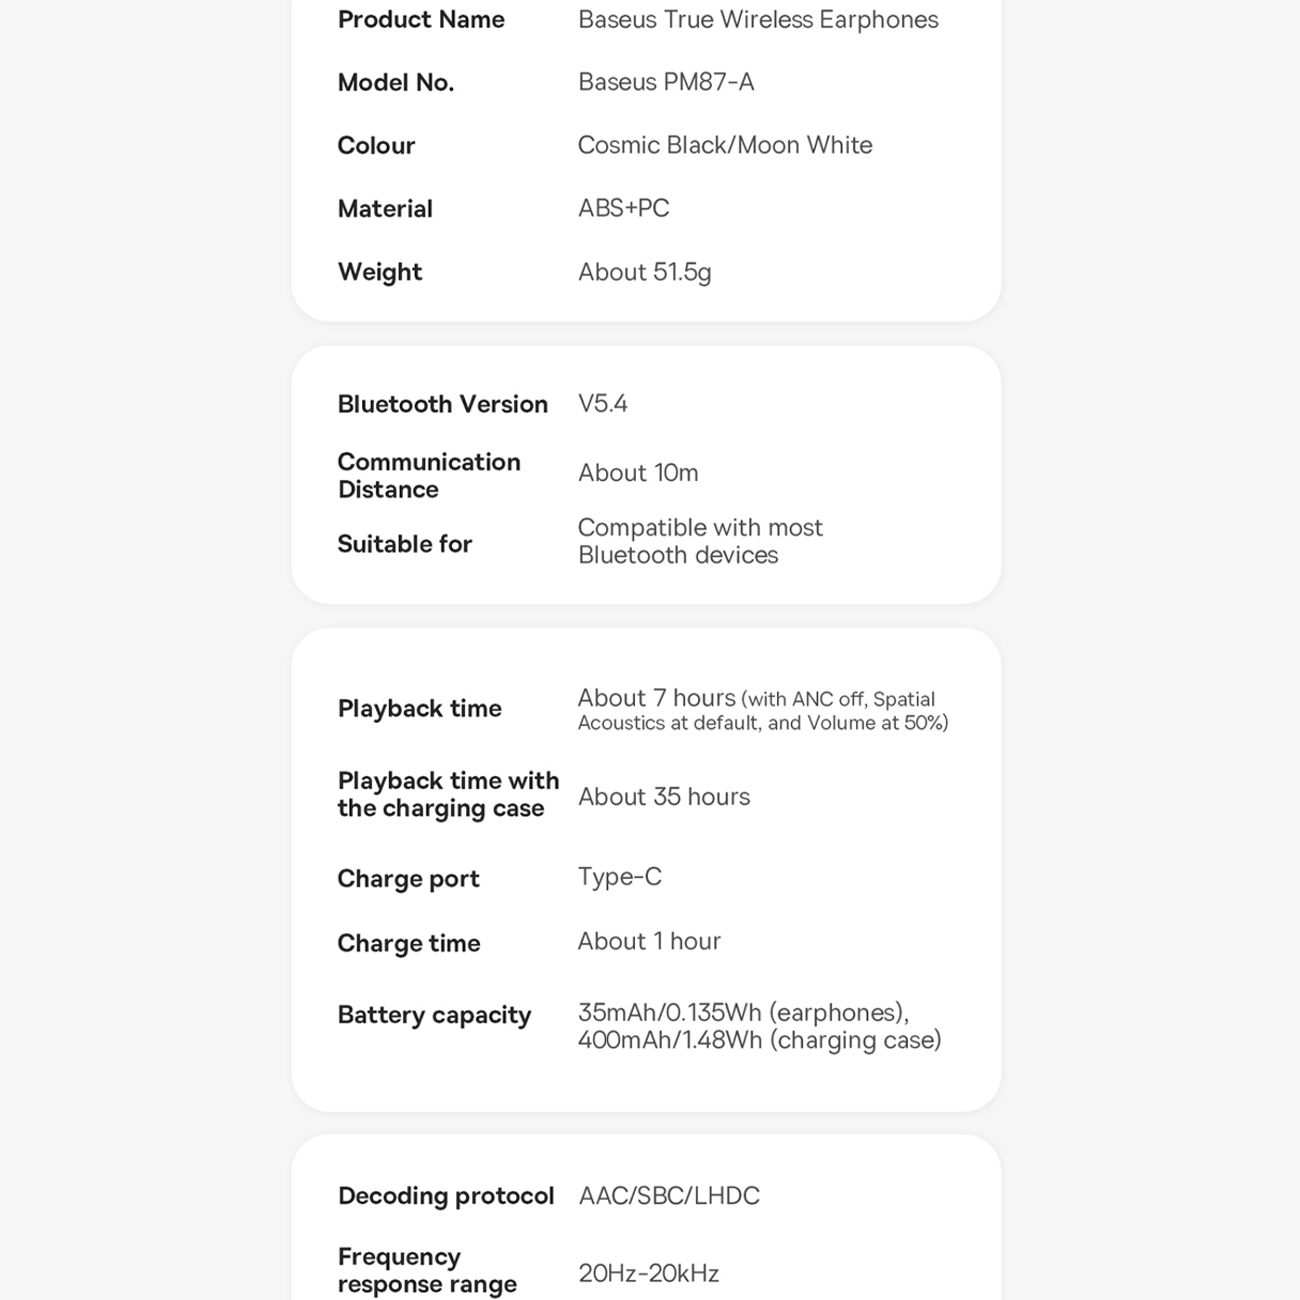Select the Compatible with most Bluetooth devices text
Viewport: 1300px width, 1300px height.
(700, 541)
